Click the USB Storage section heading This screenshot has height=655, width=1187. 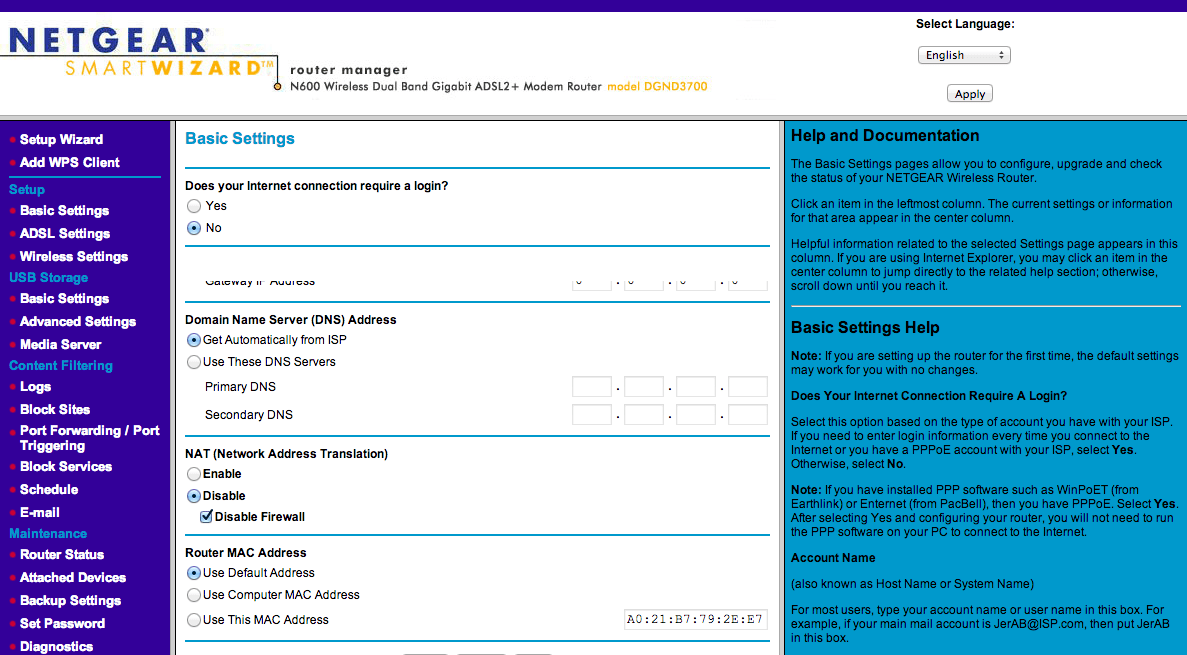48,277
